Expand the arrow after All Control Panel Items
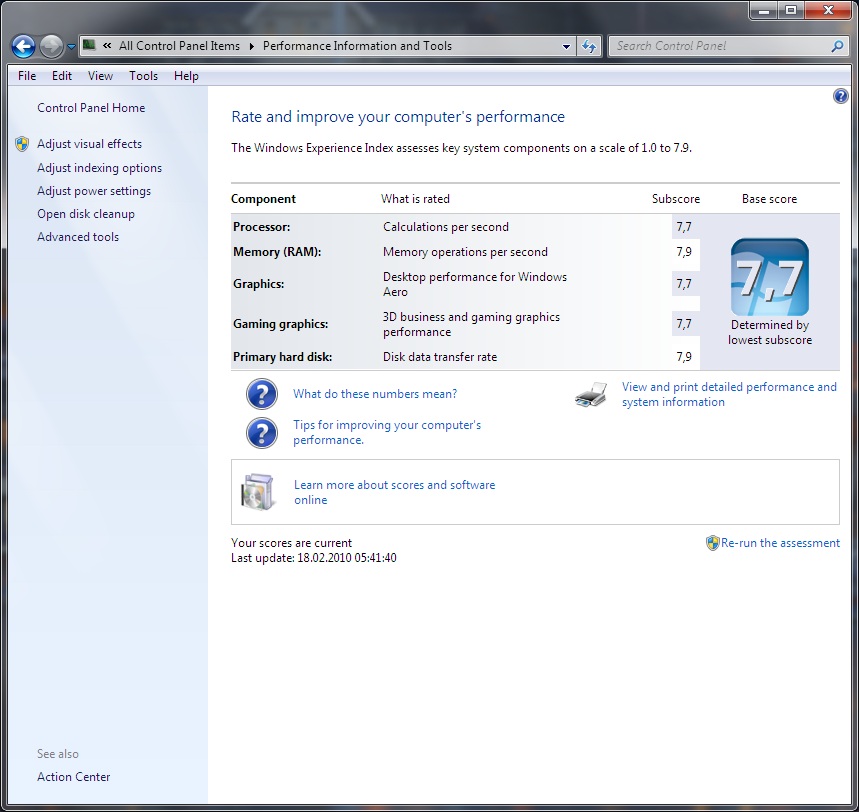Image resolution: width=859 pixels, height=812 pixels. click(251, 46)
